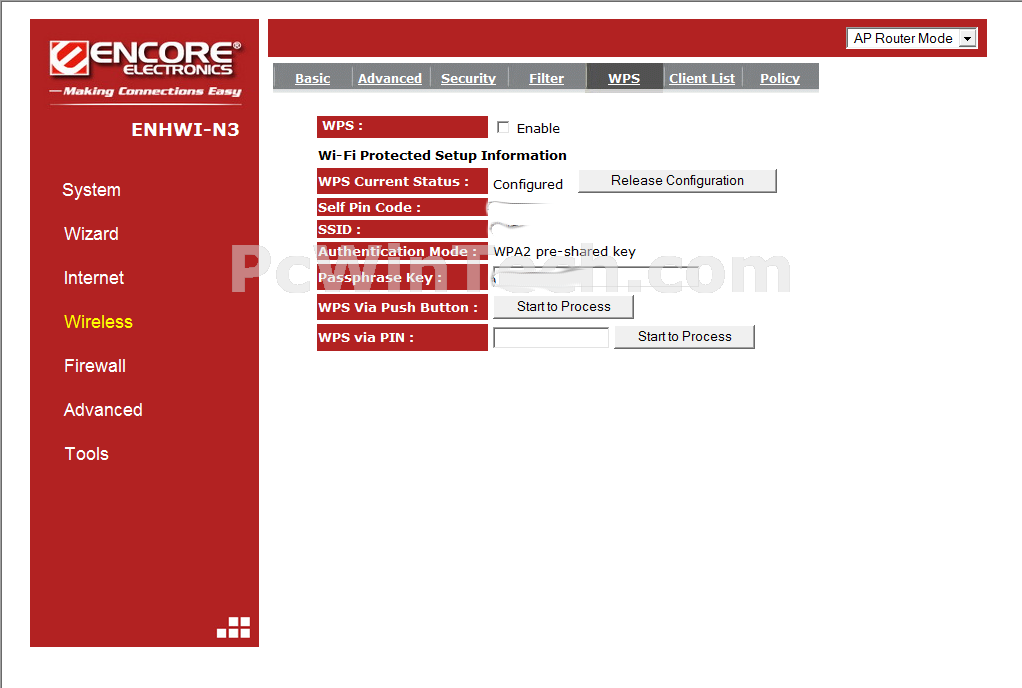Start WPS via PIN process
Viewport: 1022px width, 688px height.
tap(684, 336)
